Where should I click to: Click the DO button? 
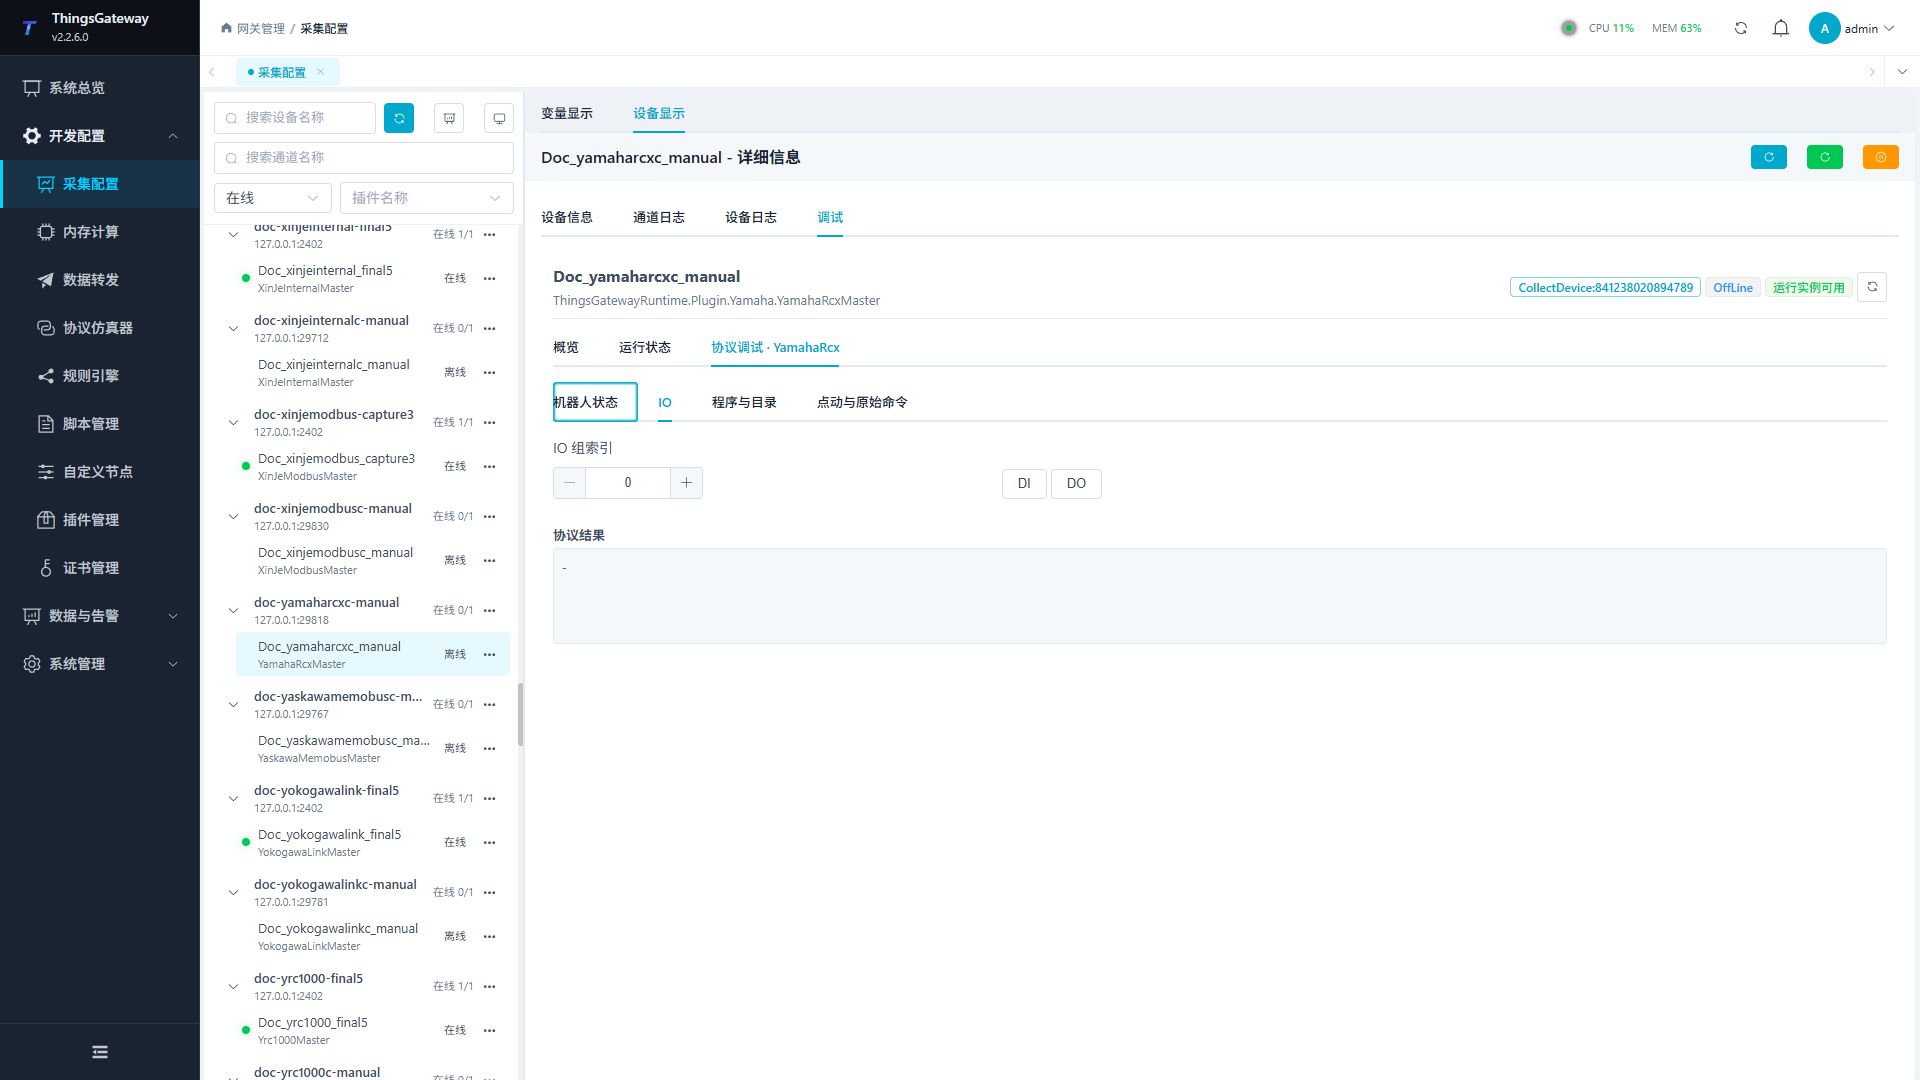tap(1076, 484)
